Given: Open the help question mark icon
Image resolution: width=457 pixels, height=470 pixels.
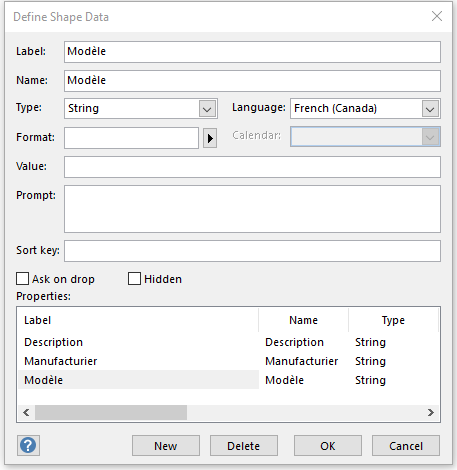Looking at the screenshot, I should [x=28, y=445].
